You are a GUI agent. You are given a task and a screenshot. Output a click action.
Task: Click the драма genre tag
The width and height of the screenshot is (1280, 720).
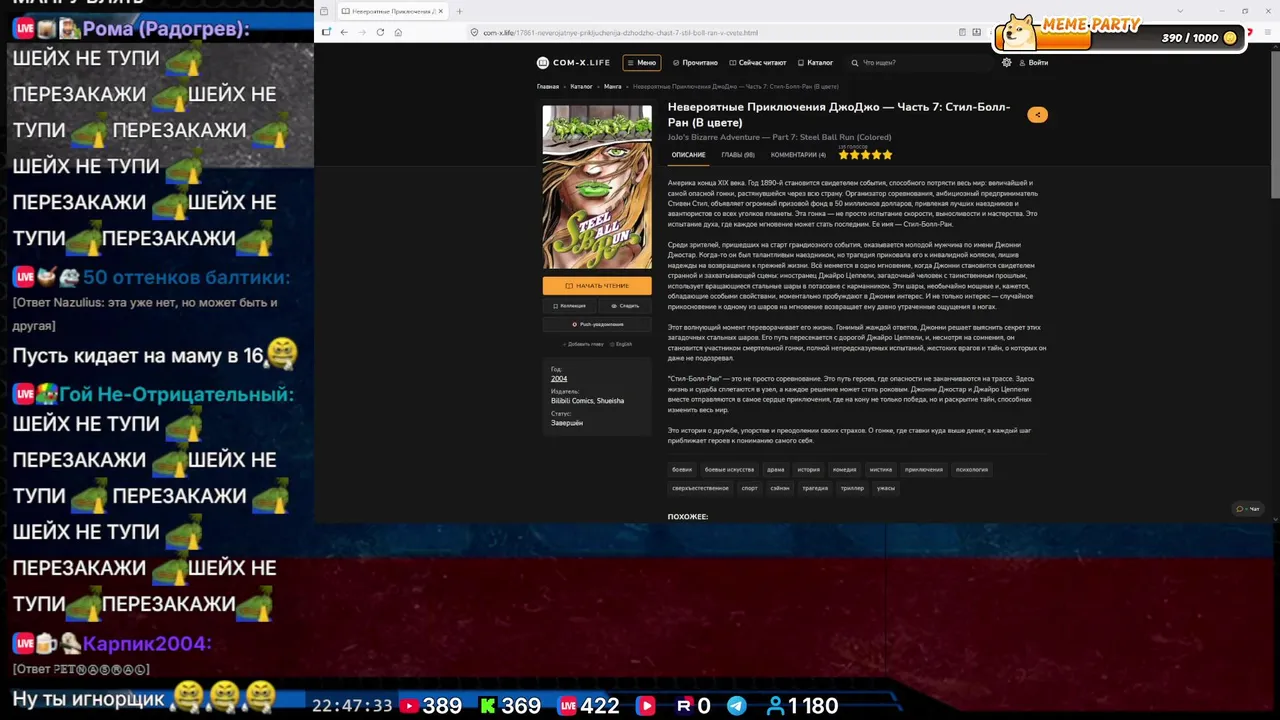coord(776,469)
